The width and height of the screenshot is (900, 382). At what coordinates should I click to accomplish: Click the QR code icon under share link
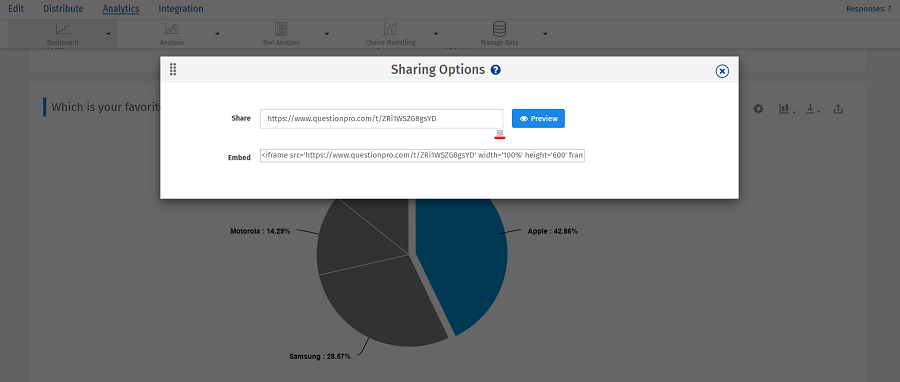[499, 133]
